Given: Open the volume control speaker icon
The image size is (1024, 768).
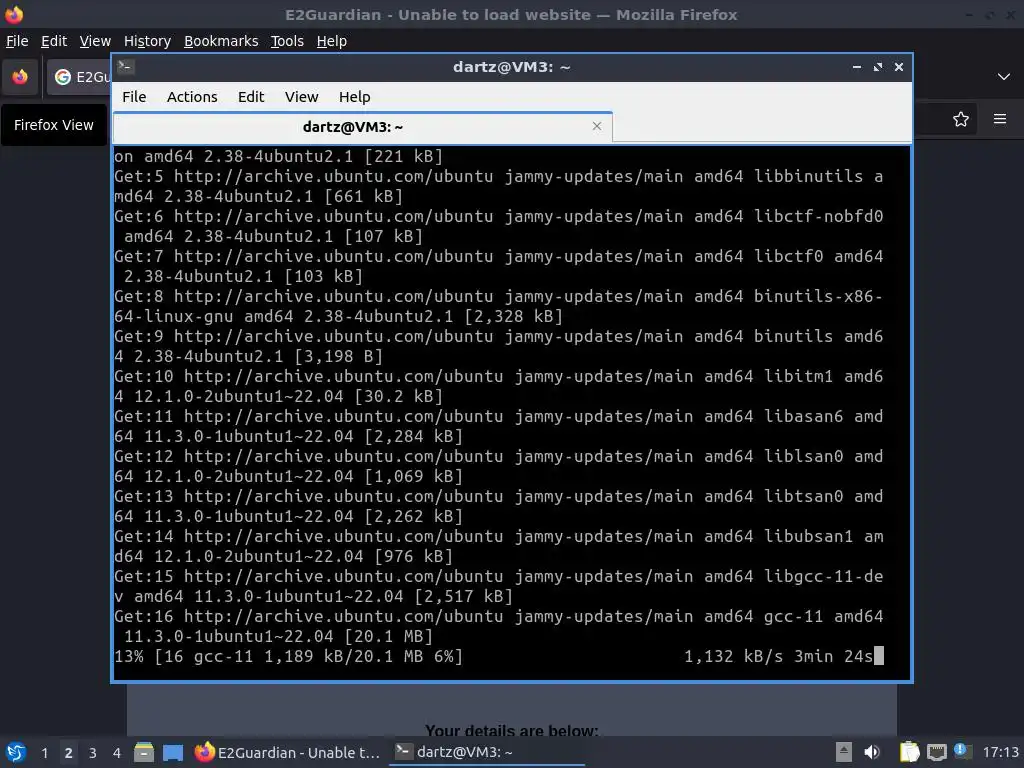Looking at the screenshot, I should [x=872, y=752].
